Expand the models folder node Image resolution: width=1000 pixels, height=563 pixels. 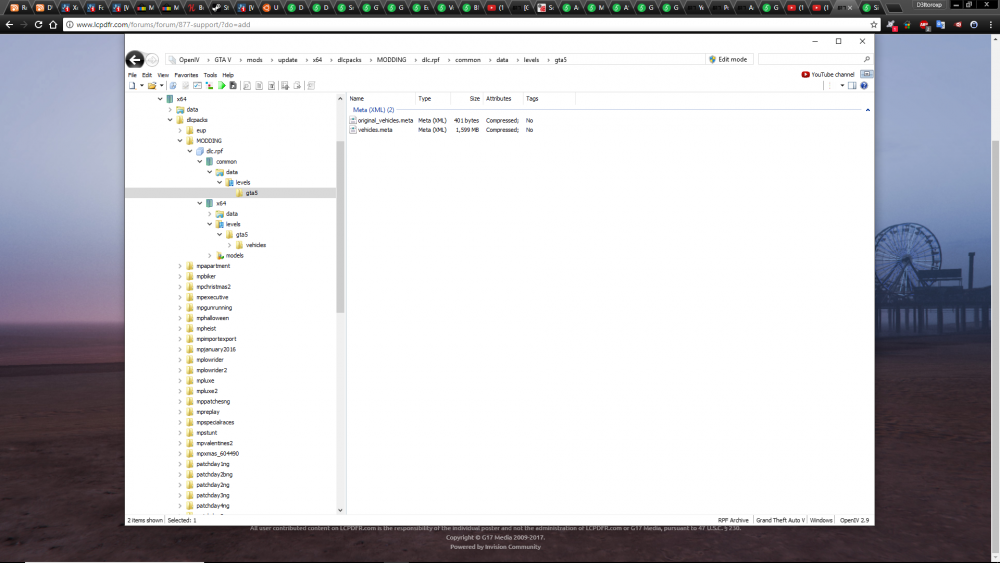point(210,256)
